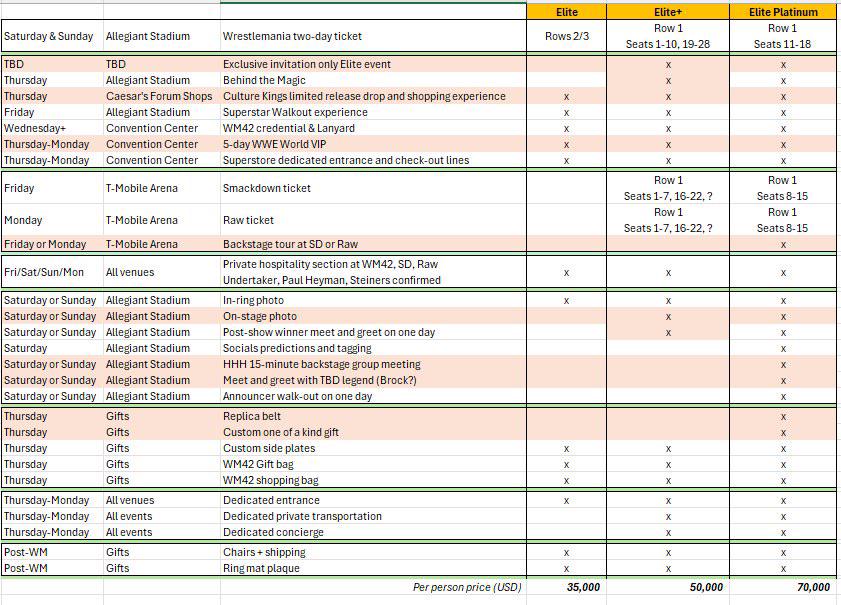Click the WM42 Gift bag cell
Image resolution: width=841 pixels, height=605 pixels.
373,464
